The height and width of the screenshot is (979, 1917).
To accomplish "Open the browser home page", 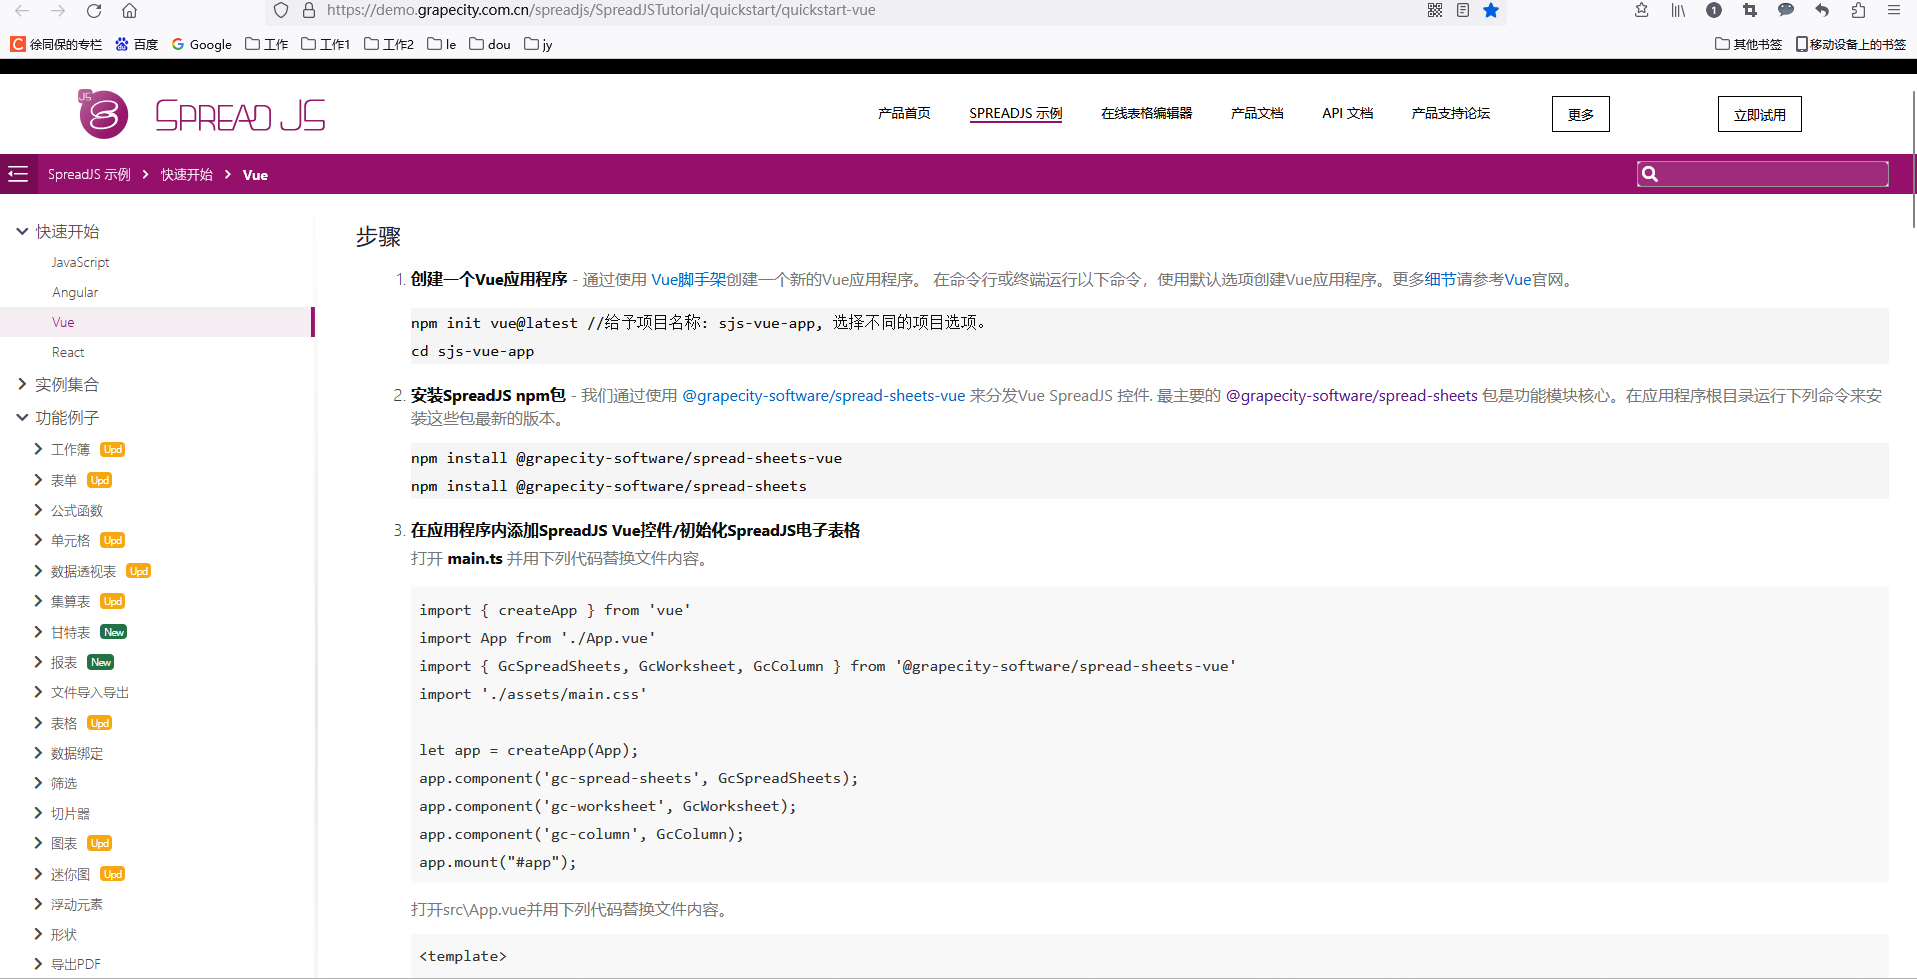I will [x=129, y=11].
